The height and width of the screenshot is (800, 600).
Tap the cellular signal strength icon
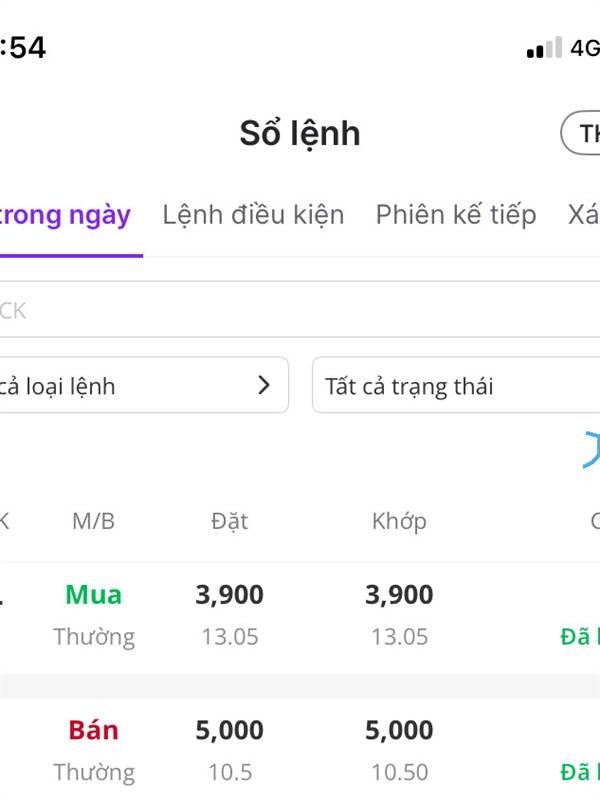pyautogui.click(x=544, y=48)
